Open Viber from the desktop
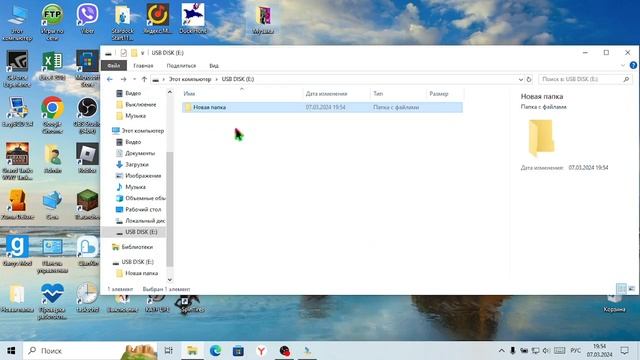This screenshot has height=360, width=640. (87, 18)
